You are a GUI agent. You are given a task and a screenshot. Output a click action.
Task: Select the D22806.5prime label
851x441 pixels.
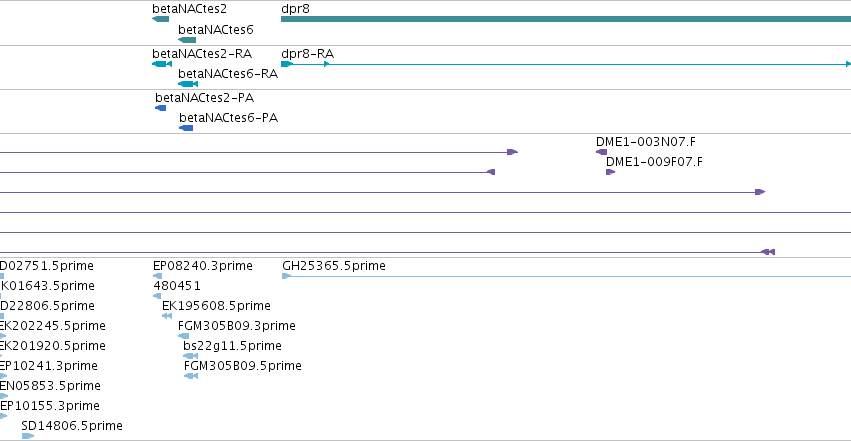(x=47, y=306)
